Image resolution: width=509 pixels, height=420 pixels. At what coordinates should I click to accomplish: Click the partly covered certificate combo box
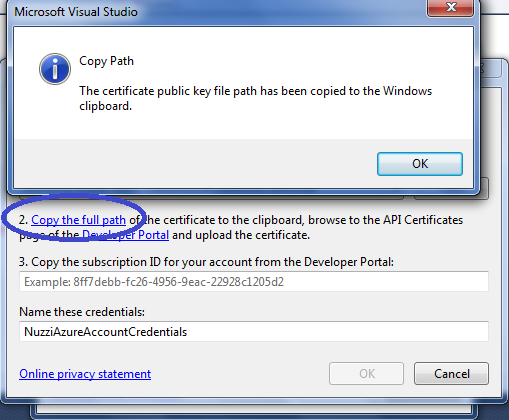[x=211, y=197]
